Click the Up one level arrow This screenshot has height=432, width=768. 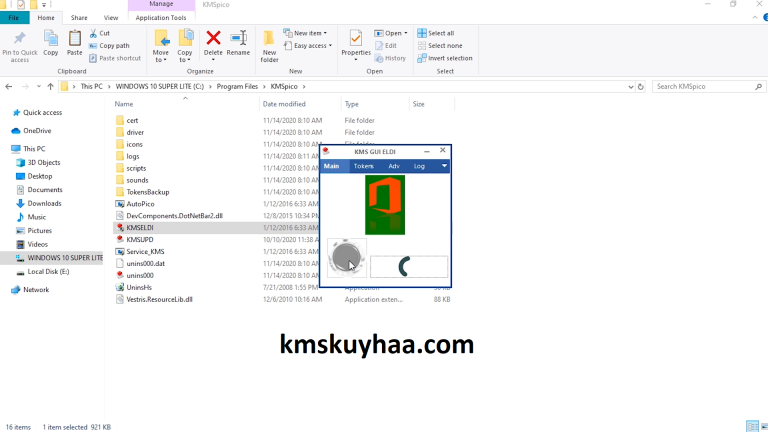point(50,87)
